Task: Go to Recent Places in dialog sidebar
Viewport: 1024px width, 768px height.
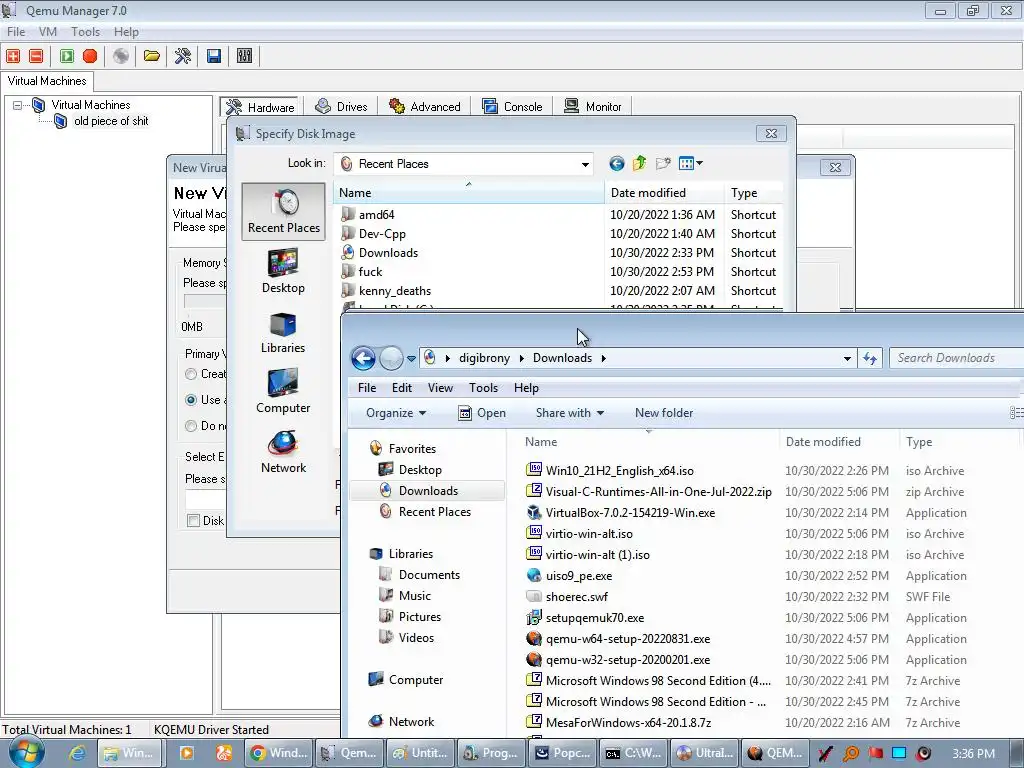Action: pyautogui.click(x=283, y=212)
